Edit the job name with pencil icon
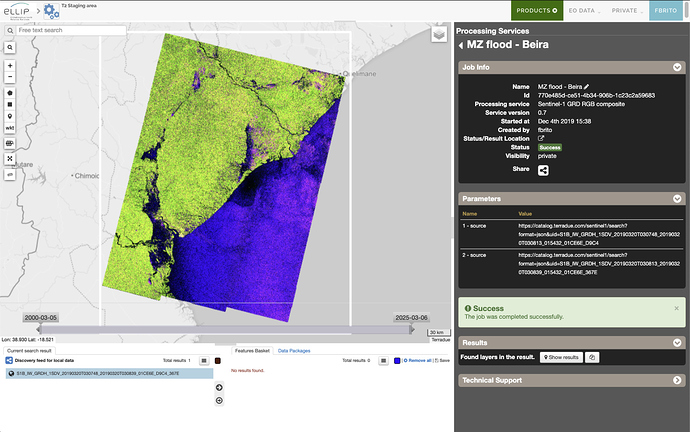690x432 pixels. (x=588, y=87)
